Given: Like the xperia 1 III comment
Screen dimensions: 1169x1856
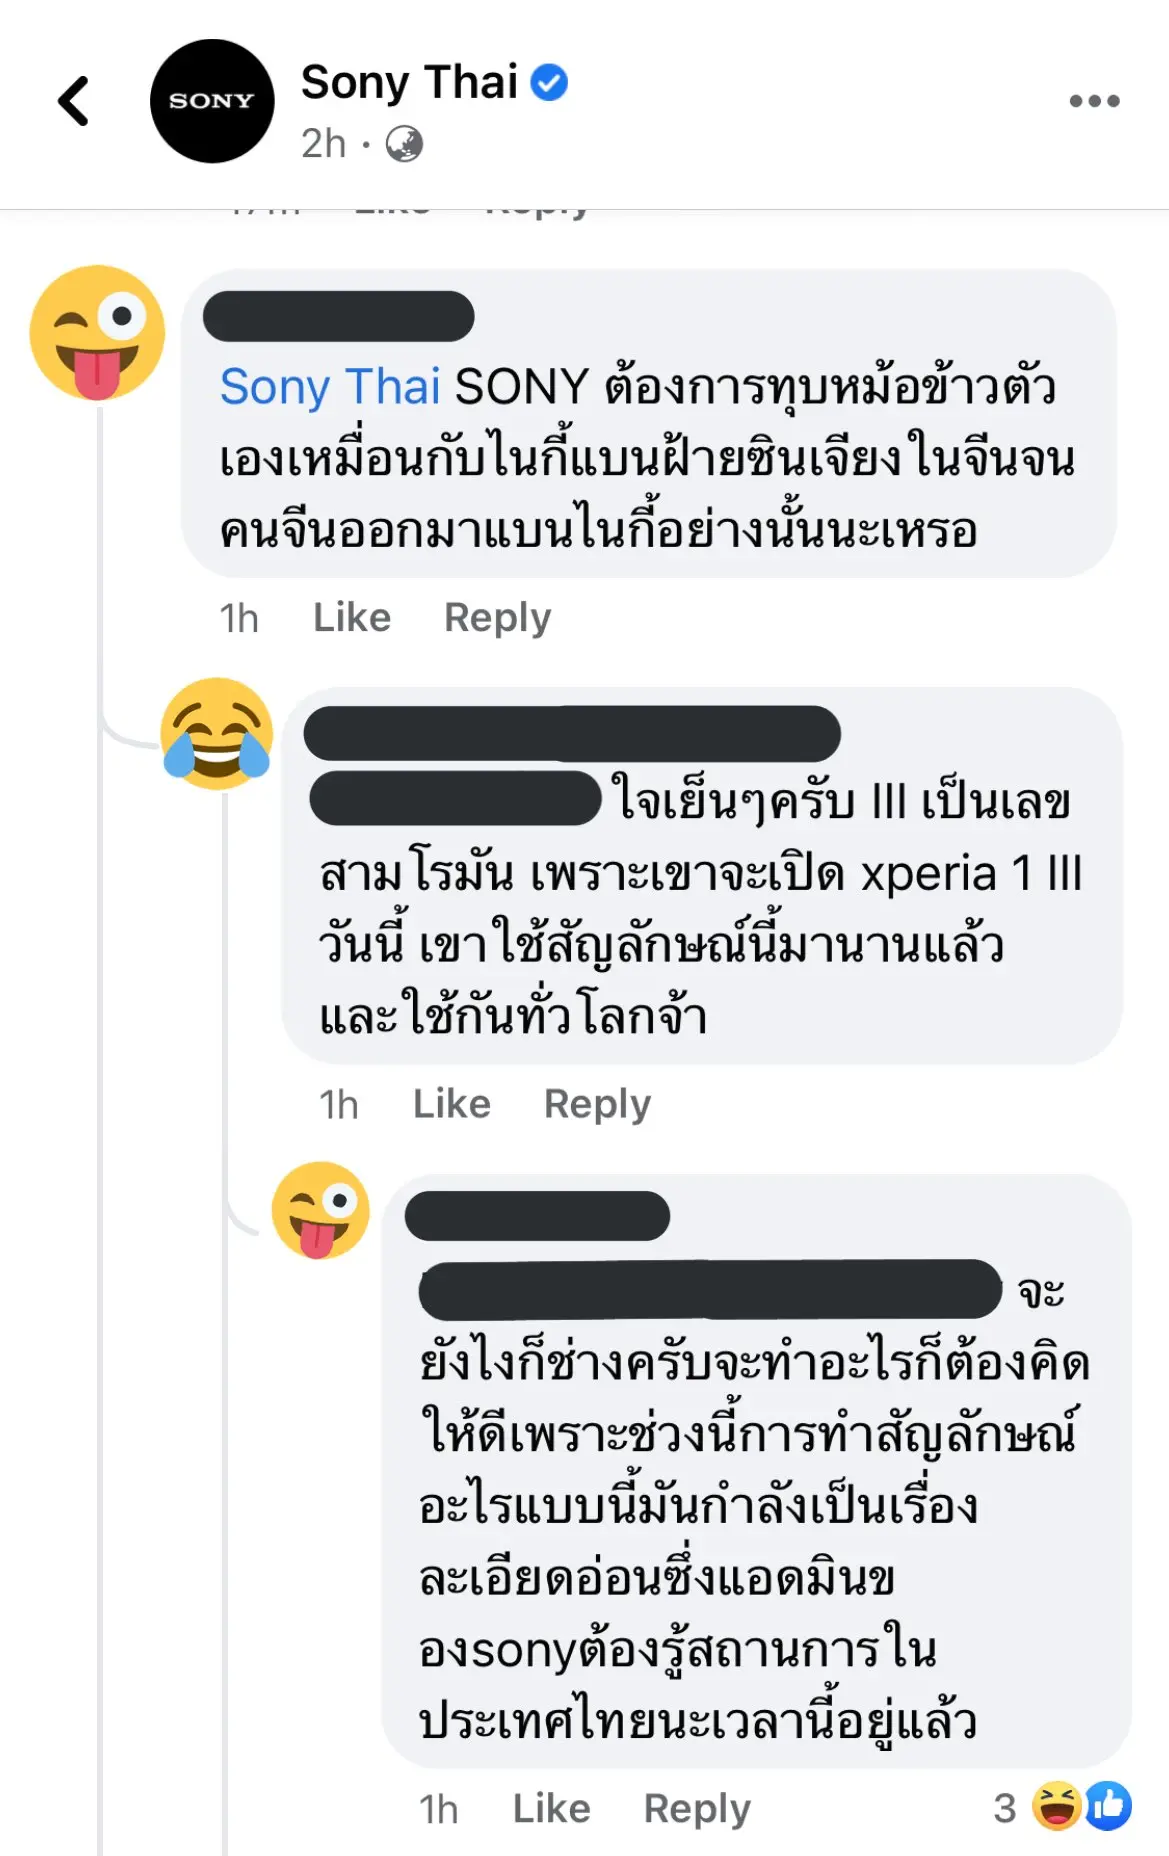Looking at the screenshot, I should click(x=452, y=1104).
